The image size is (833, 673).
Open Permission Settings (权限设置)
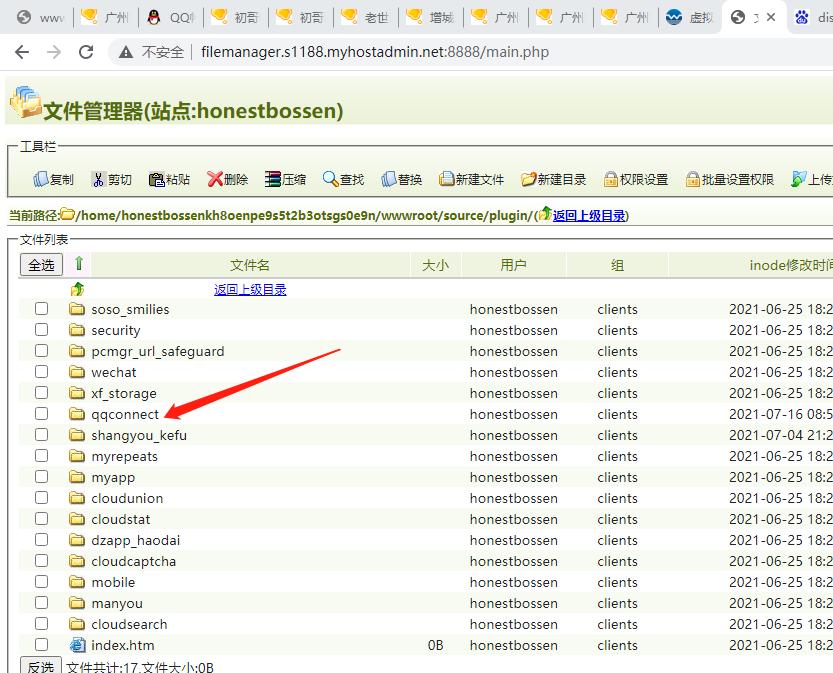[x=636, y=180]
